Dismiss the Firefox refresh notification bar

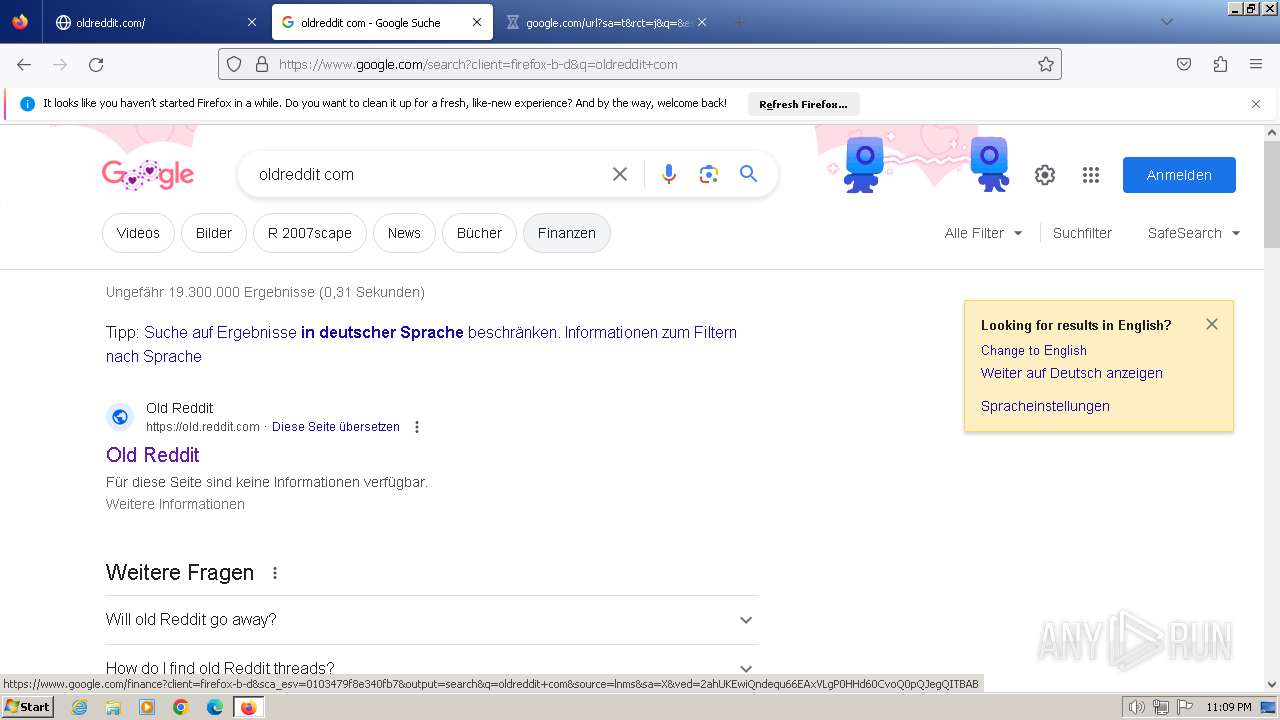[1256, 104]
